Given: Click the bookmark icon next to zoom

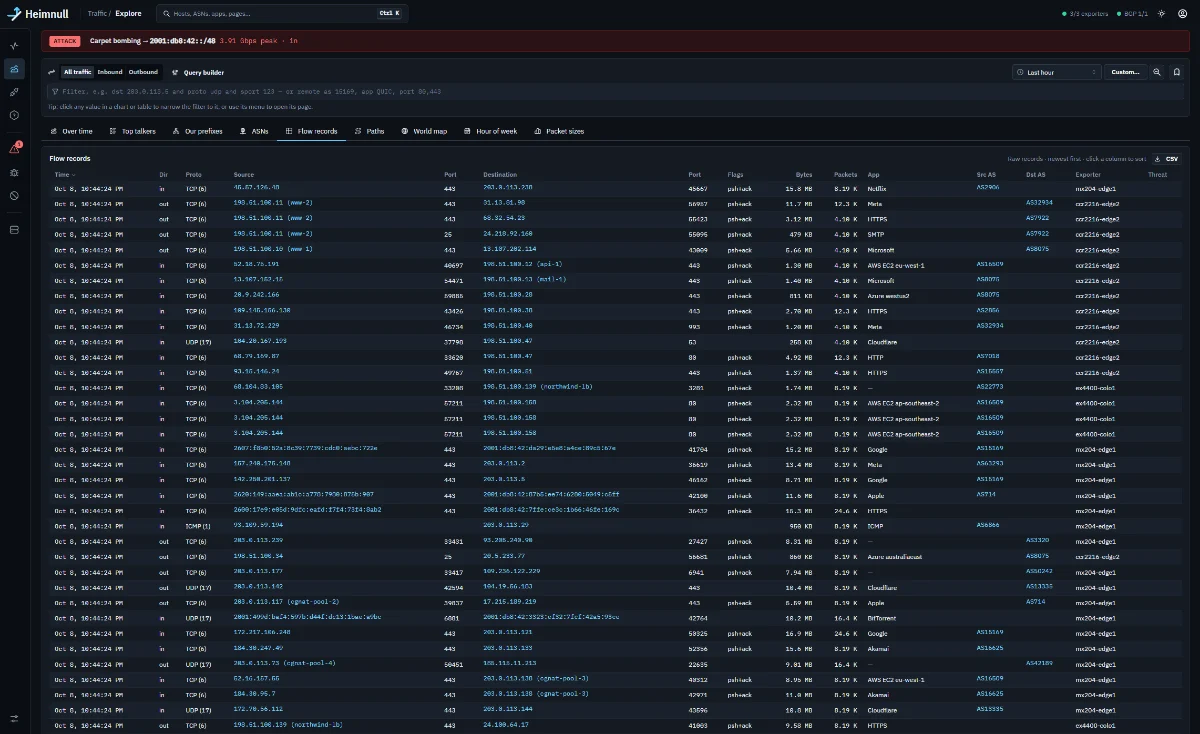Looking at the screenshot, I should point(1176,72).
